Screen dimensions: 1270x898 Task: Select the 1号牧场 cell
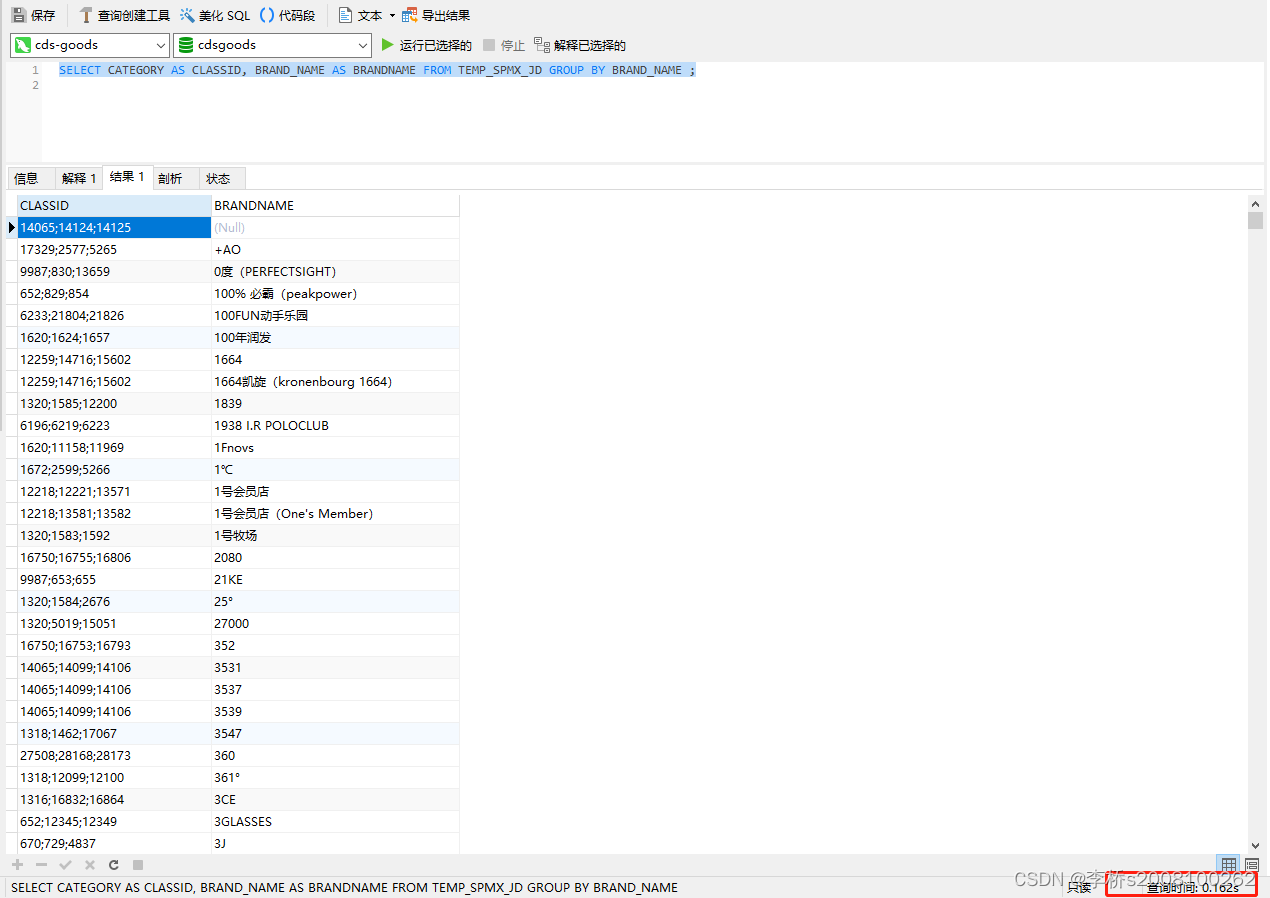click(x=335, y=535)
